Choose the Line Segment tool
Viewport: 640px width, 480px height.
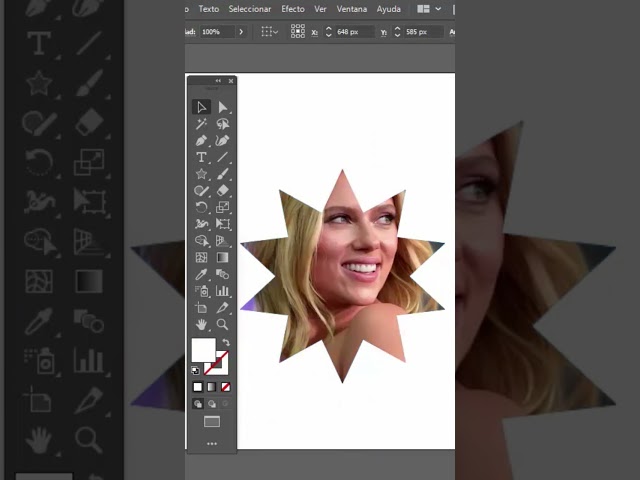[x=222, y=157]
